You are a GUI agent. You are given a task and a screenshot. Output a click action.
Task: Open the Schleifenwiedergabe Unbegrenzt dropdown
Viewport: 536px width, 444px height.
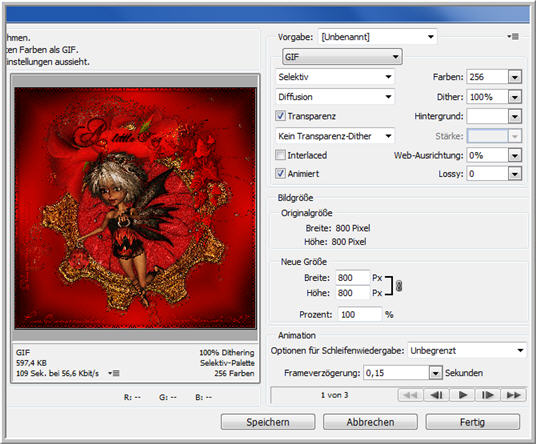(x=467, y=351)
